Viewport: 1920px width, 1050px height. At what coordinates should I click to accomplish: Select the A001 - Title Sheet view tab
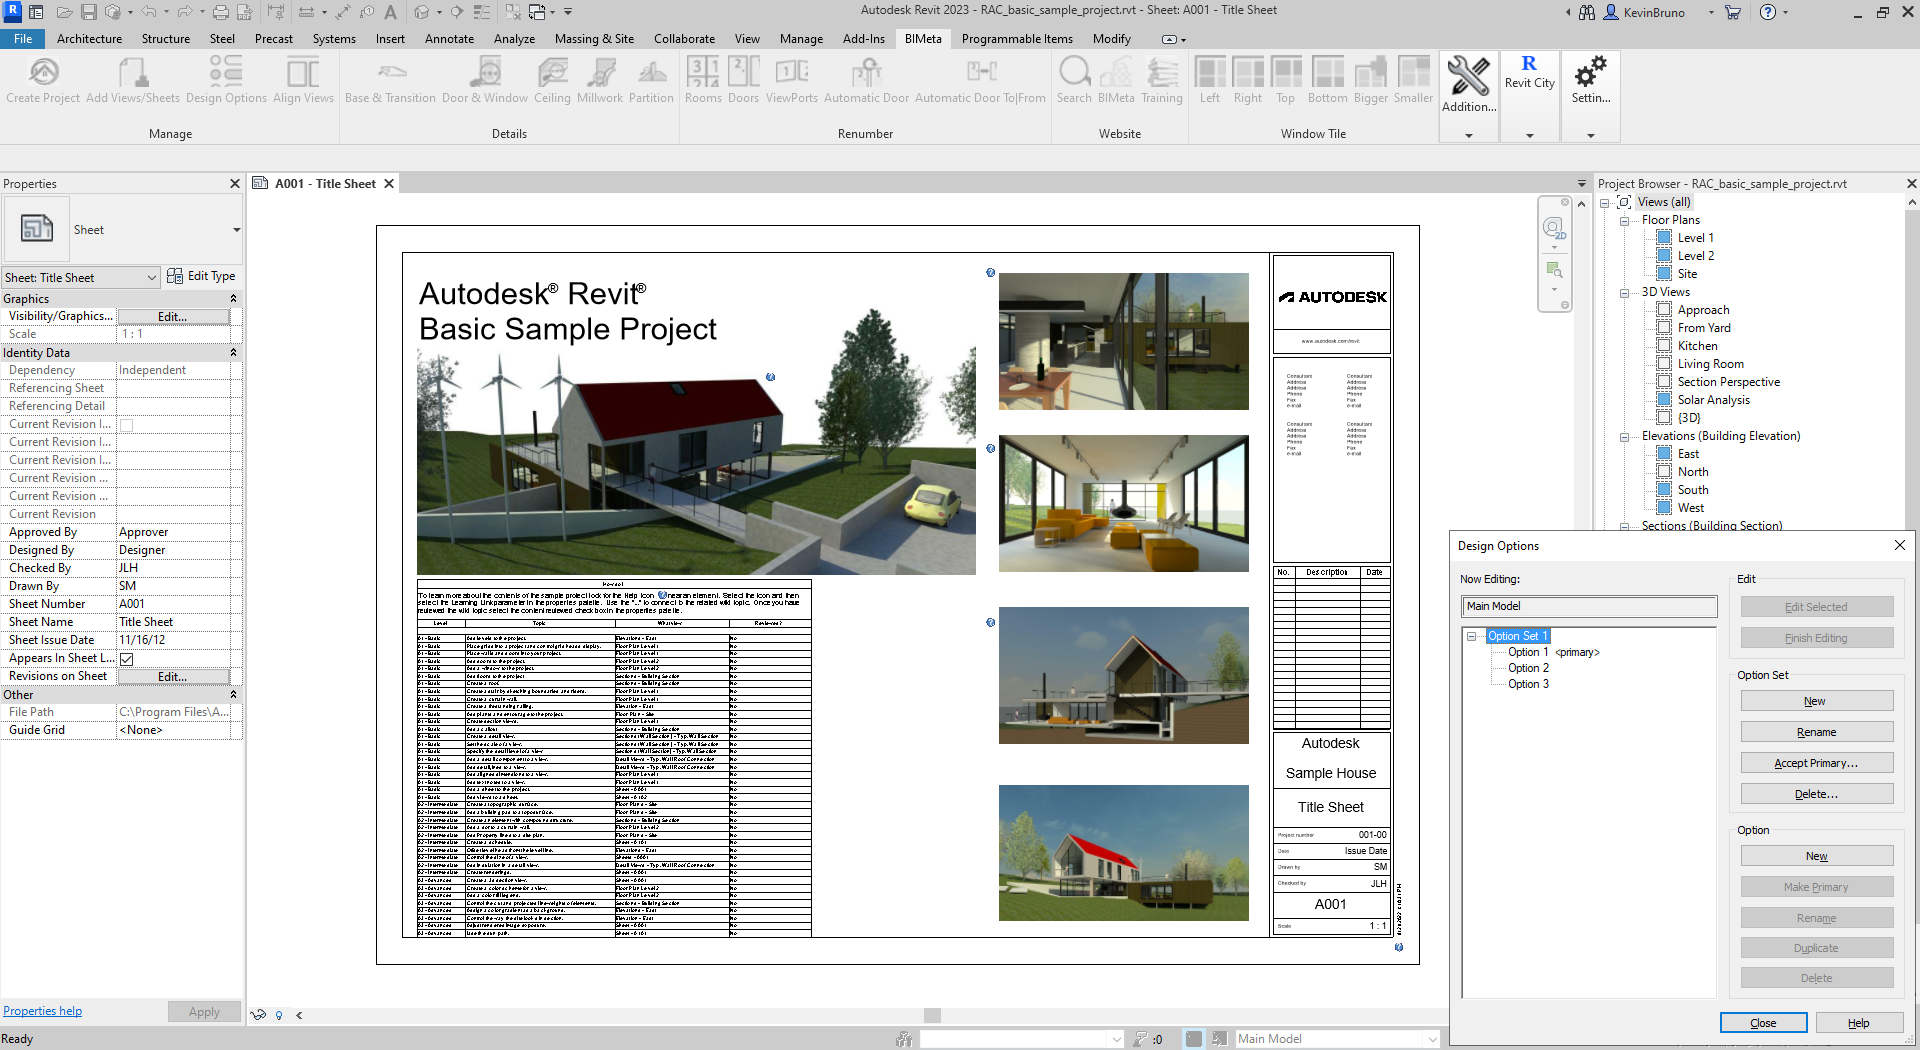[x=325, y=184]
